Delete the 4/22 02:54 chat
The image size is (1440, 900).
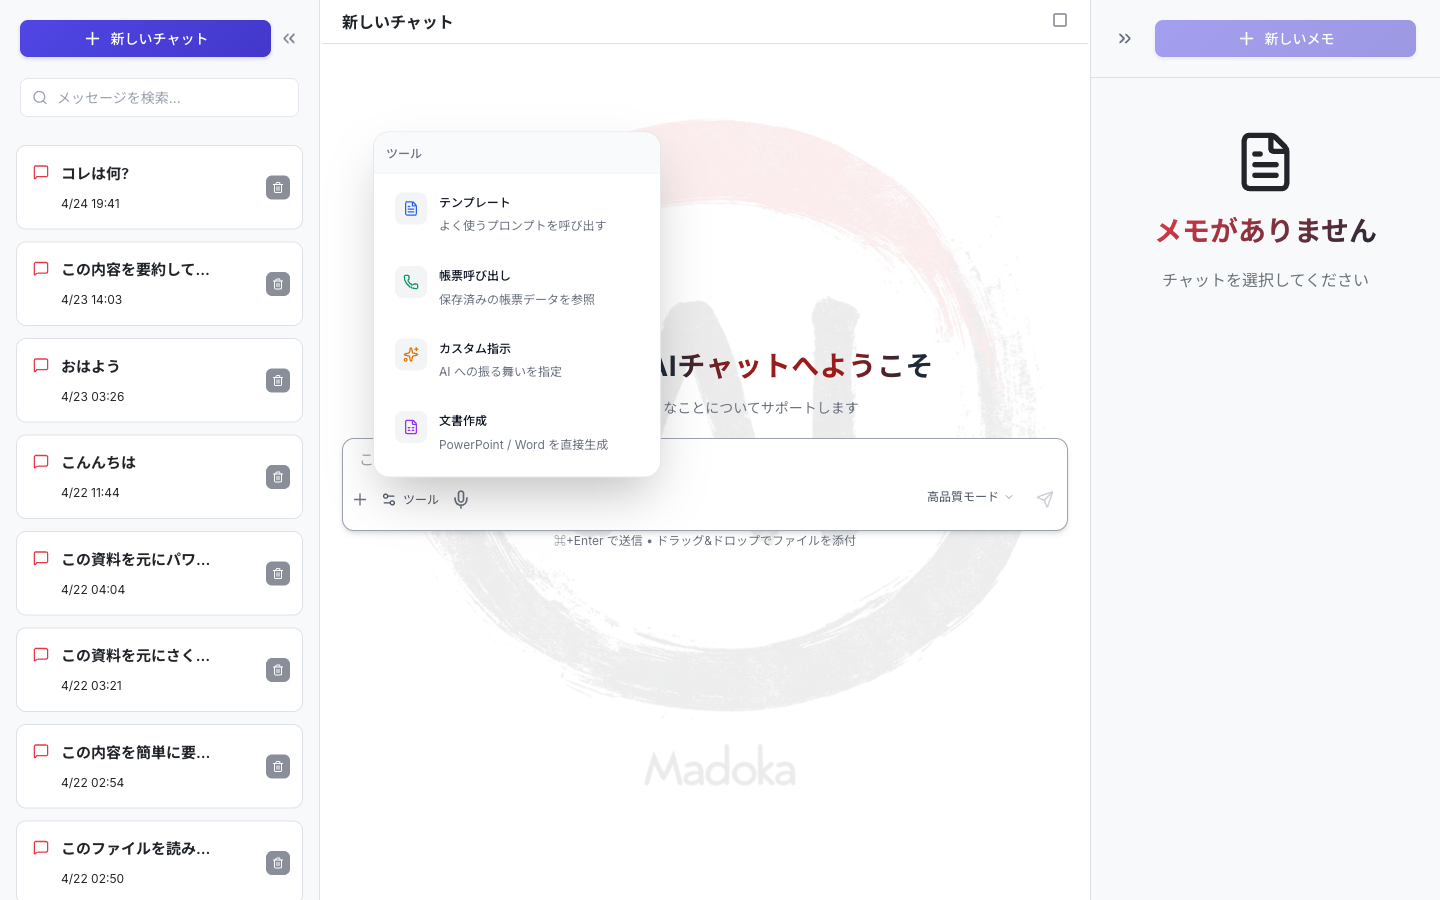click(278, 767)
